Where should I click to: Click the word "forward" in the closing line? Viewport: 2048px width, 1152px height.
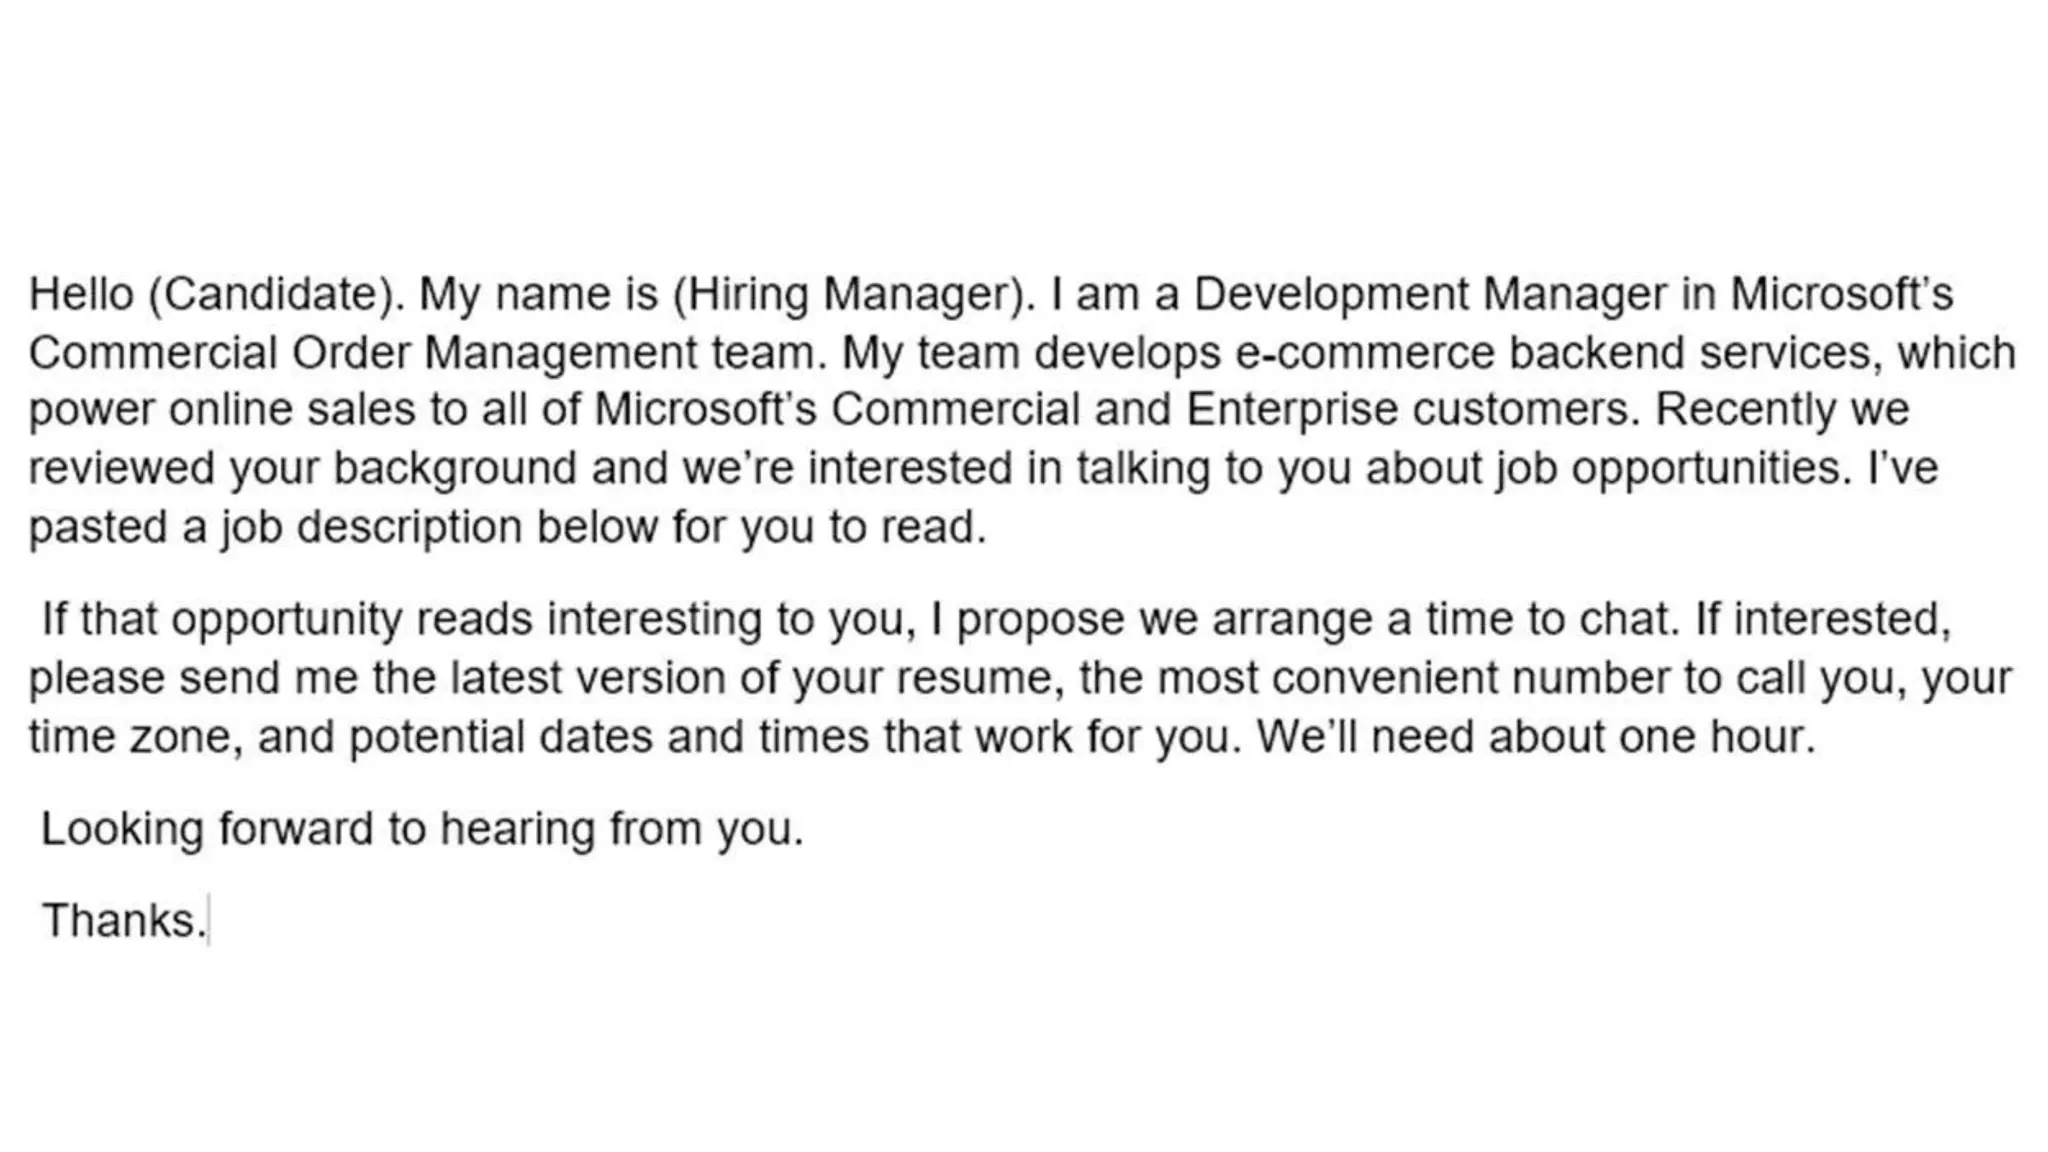pyautogui.click(x=295, y=829)
